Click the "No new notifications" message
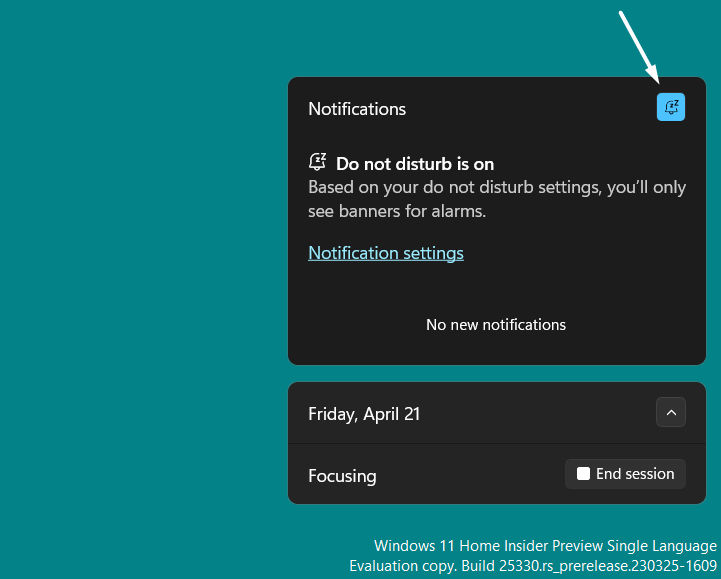Image resolution: width=721 pixels, height=579 pixels. point(495,325)
